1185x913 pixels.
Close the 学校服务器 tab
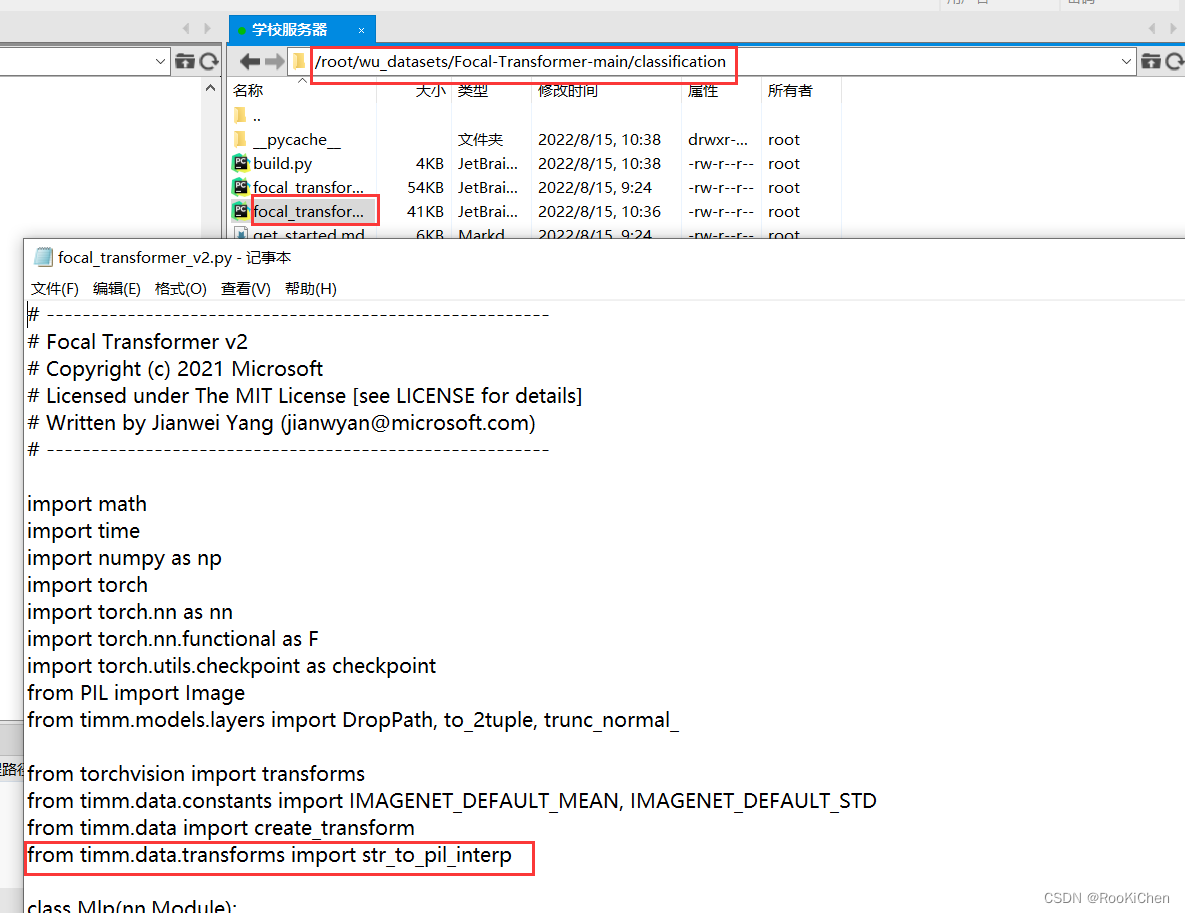pyautogui.click(x=361, y=30)
